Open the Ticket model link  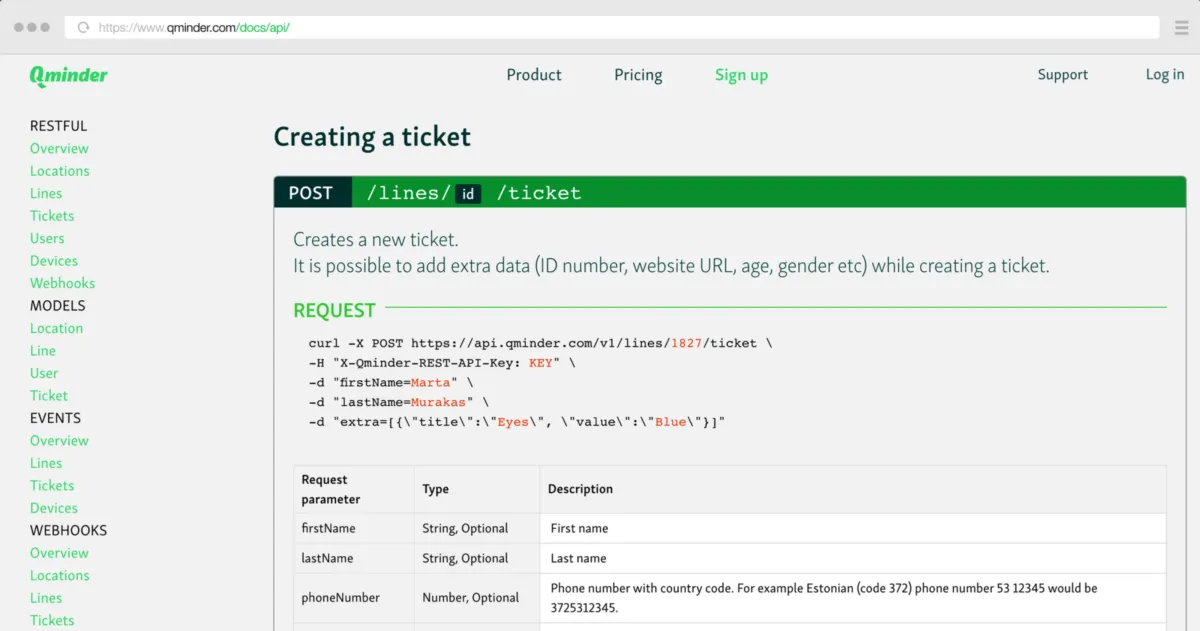point(49,396)
